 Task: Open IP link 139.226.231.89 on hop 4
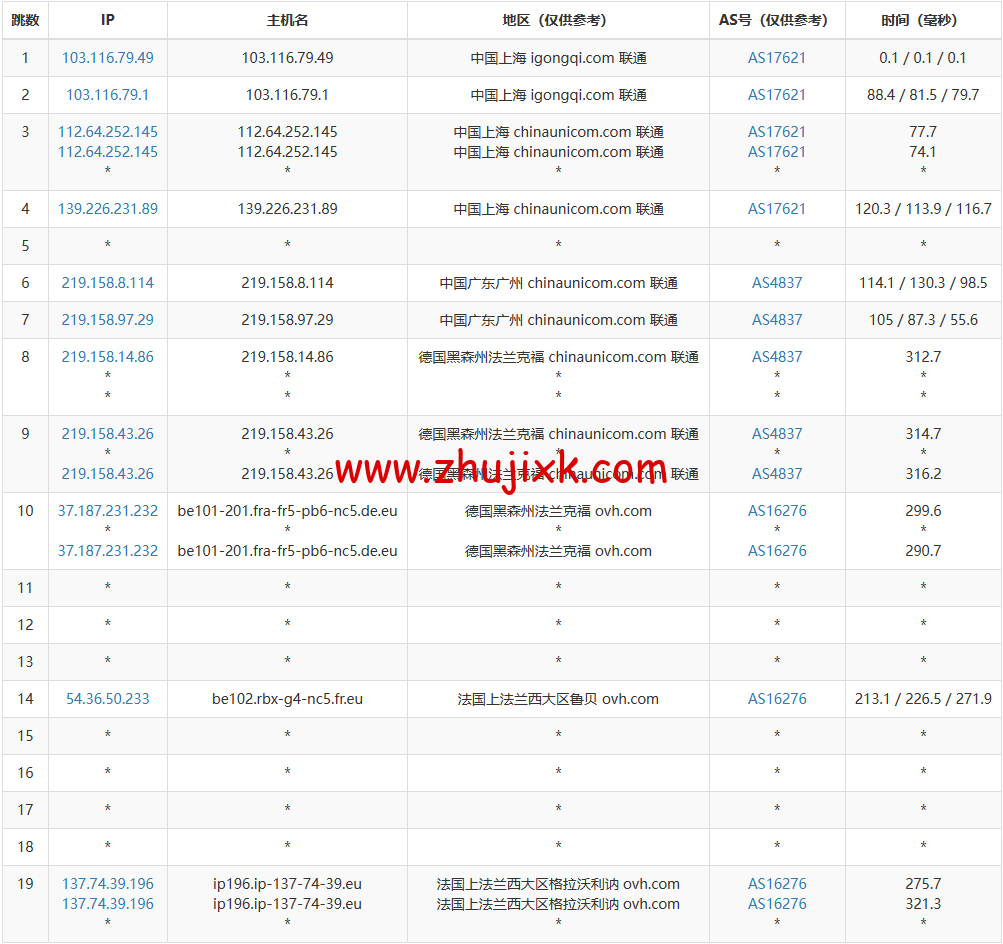coord(107,208)
